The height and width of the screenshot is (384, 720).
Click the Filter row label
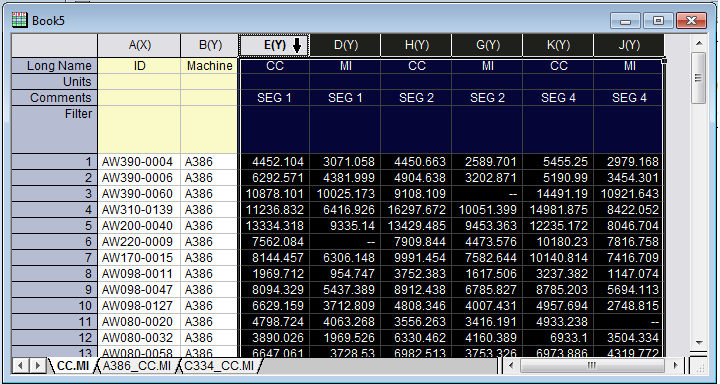pyautogui.click(x=54, y=130)
